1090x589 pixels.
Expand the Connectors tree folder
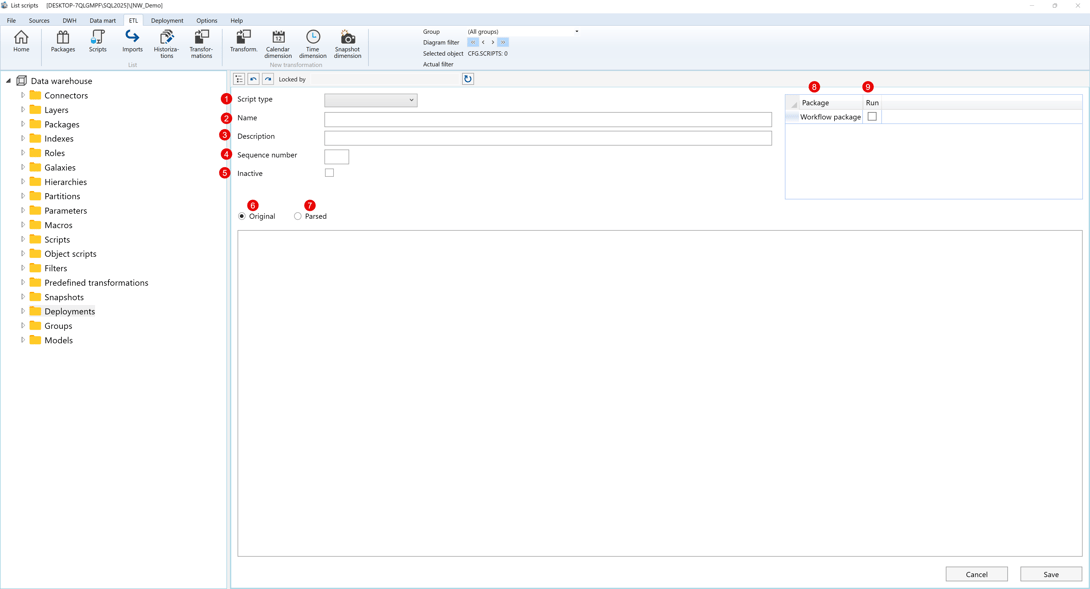[23, 96]
